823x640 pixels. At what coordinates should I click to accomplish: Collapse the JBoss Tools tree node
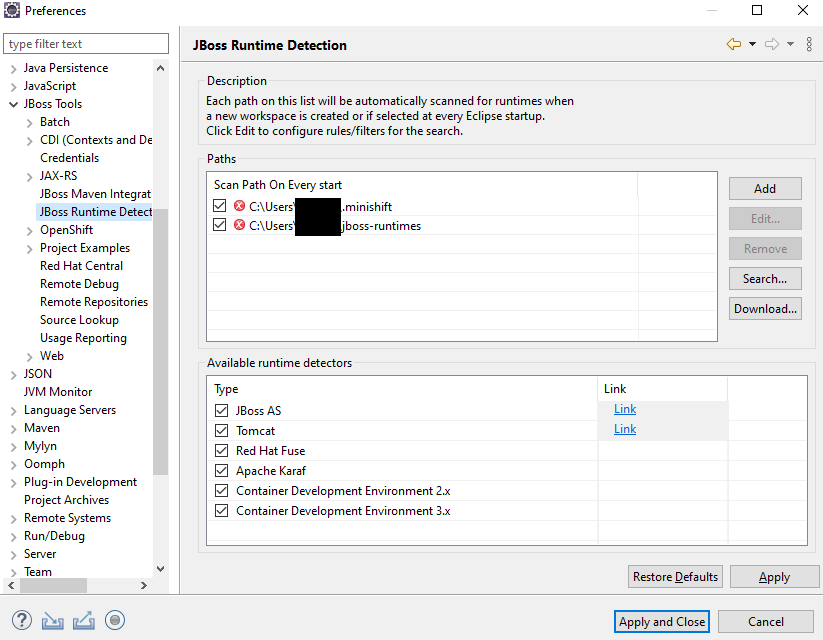click(x=14, y=104)
